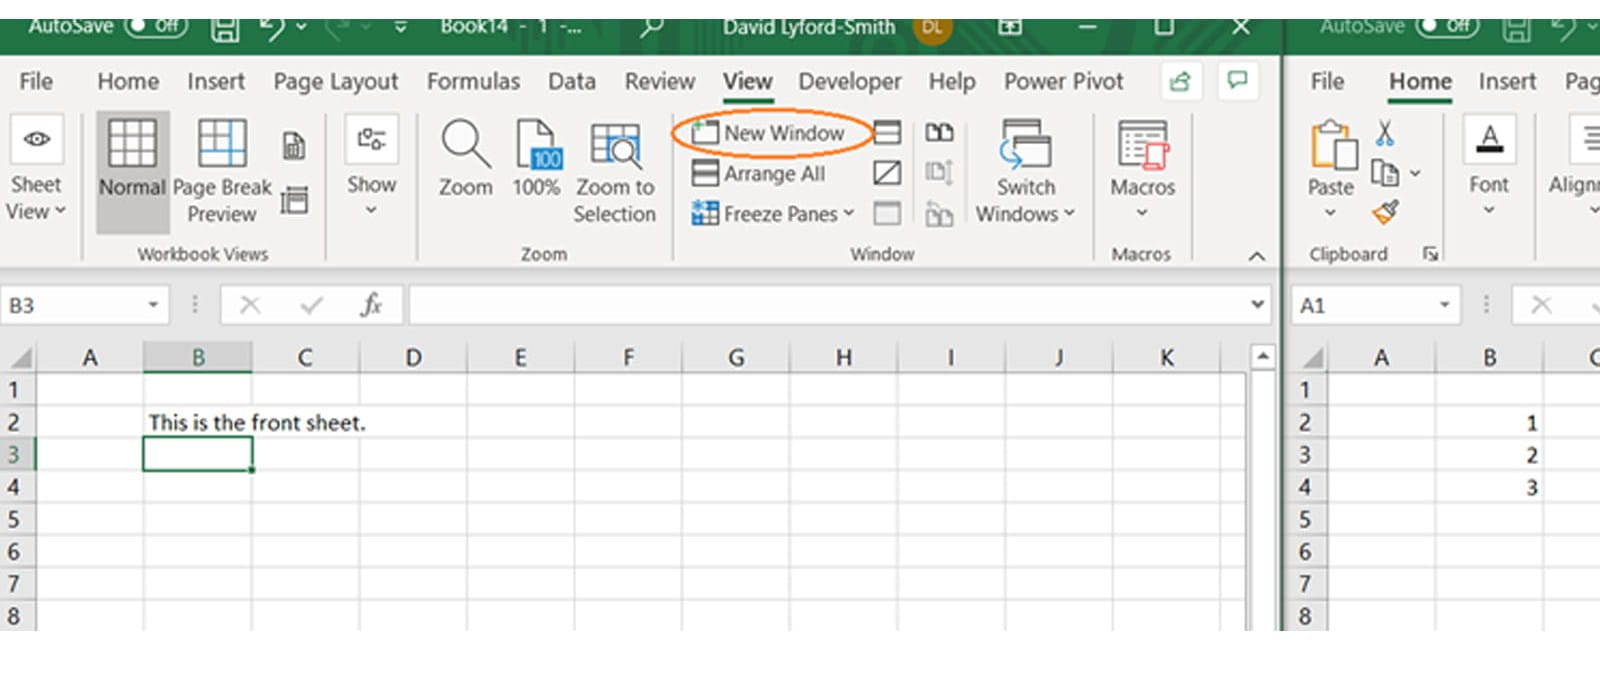Click View Side by Side icon

(939, 133)
